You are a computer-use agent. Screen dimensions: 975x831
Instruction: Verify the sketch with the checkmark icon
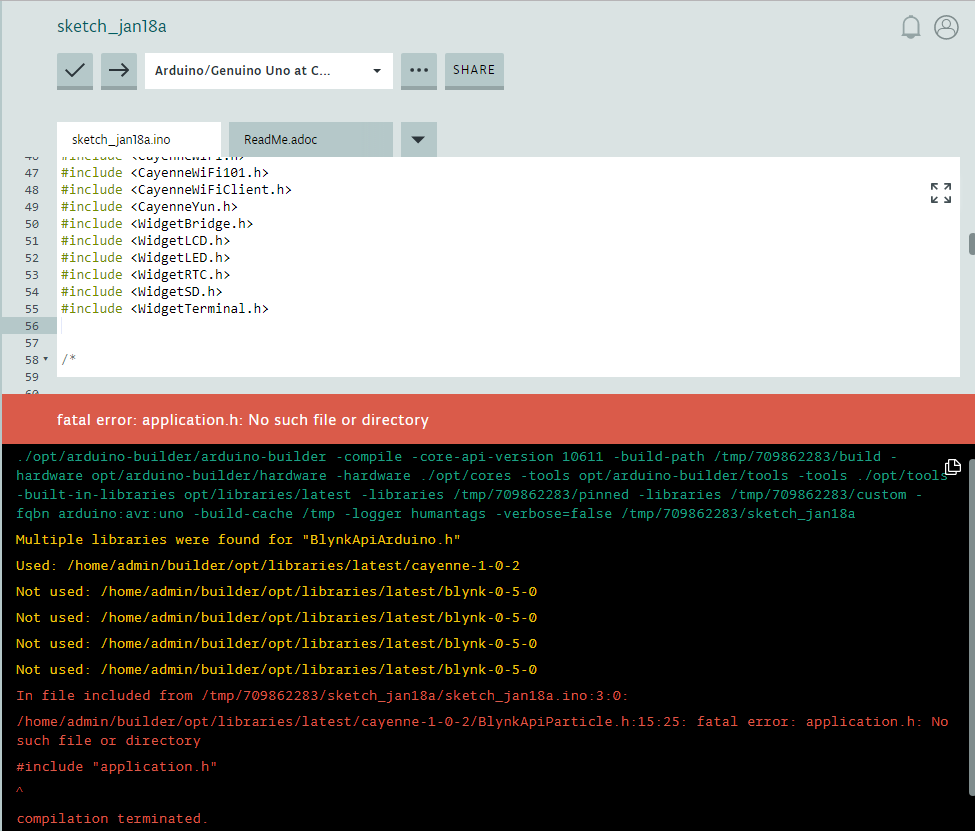click(x=74, y=71)
